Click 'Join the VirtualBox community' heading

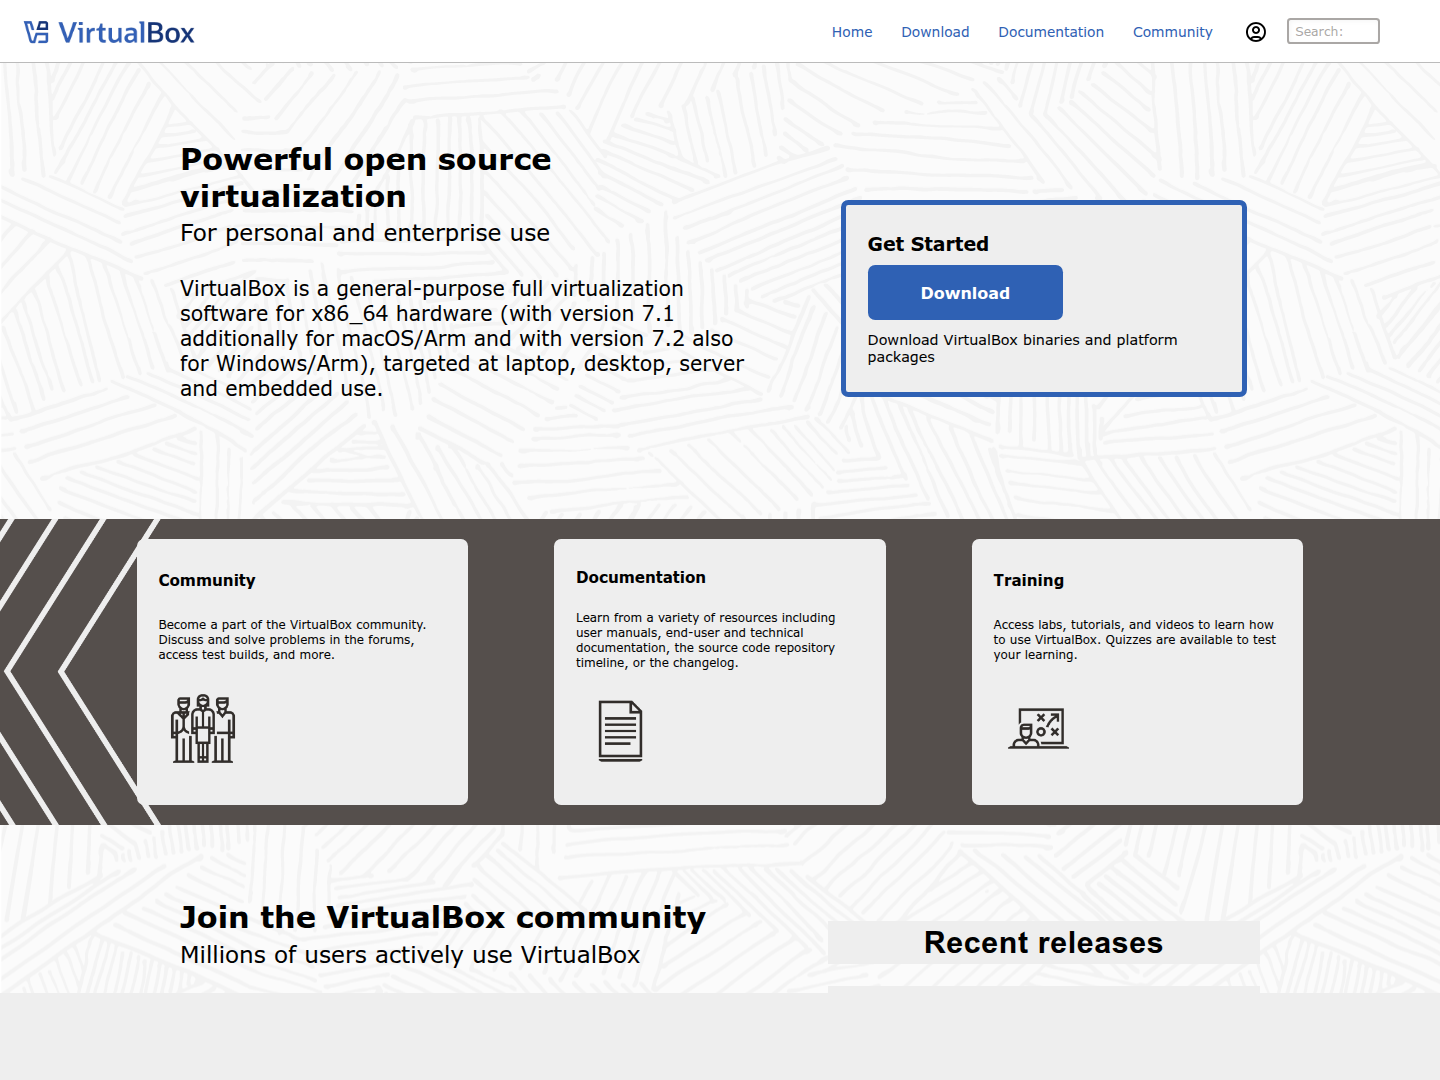tap(443, 917)
